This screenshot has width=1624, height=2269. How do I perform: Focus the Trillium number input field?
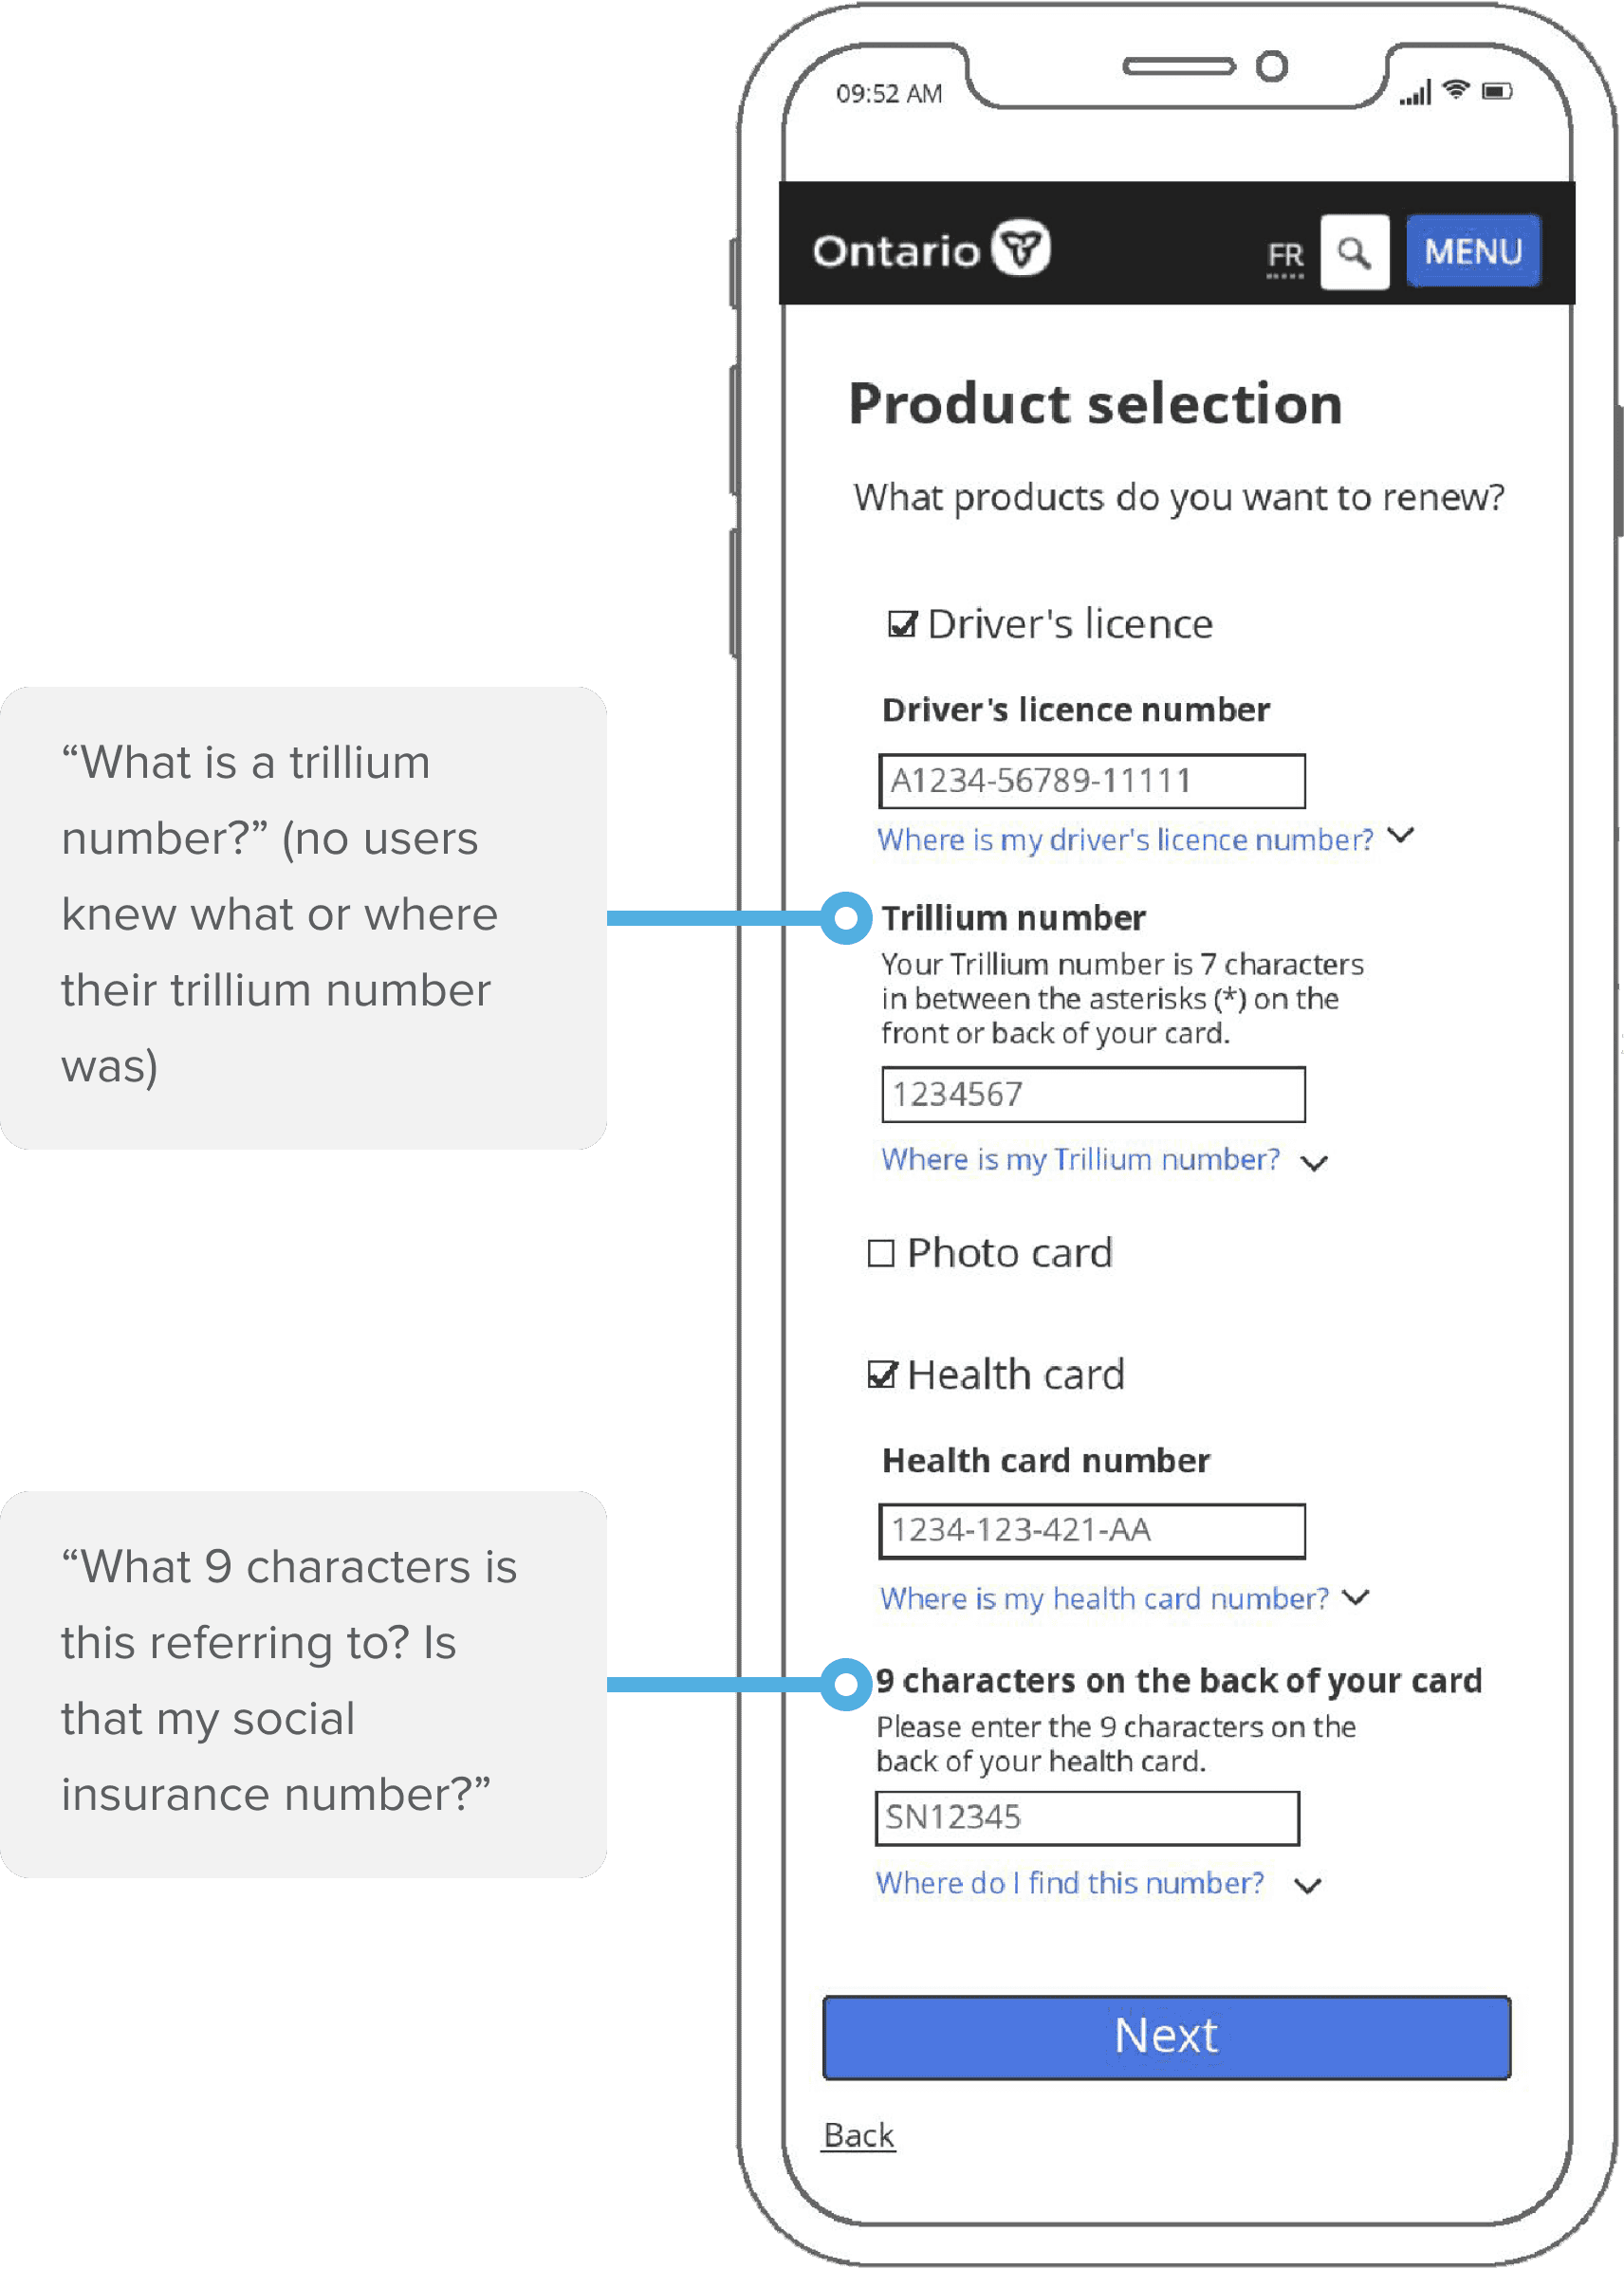coord(1093,1095)
